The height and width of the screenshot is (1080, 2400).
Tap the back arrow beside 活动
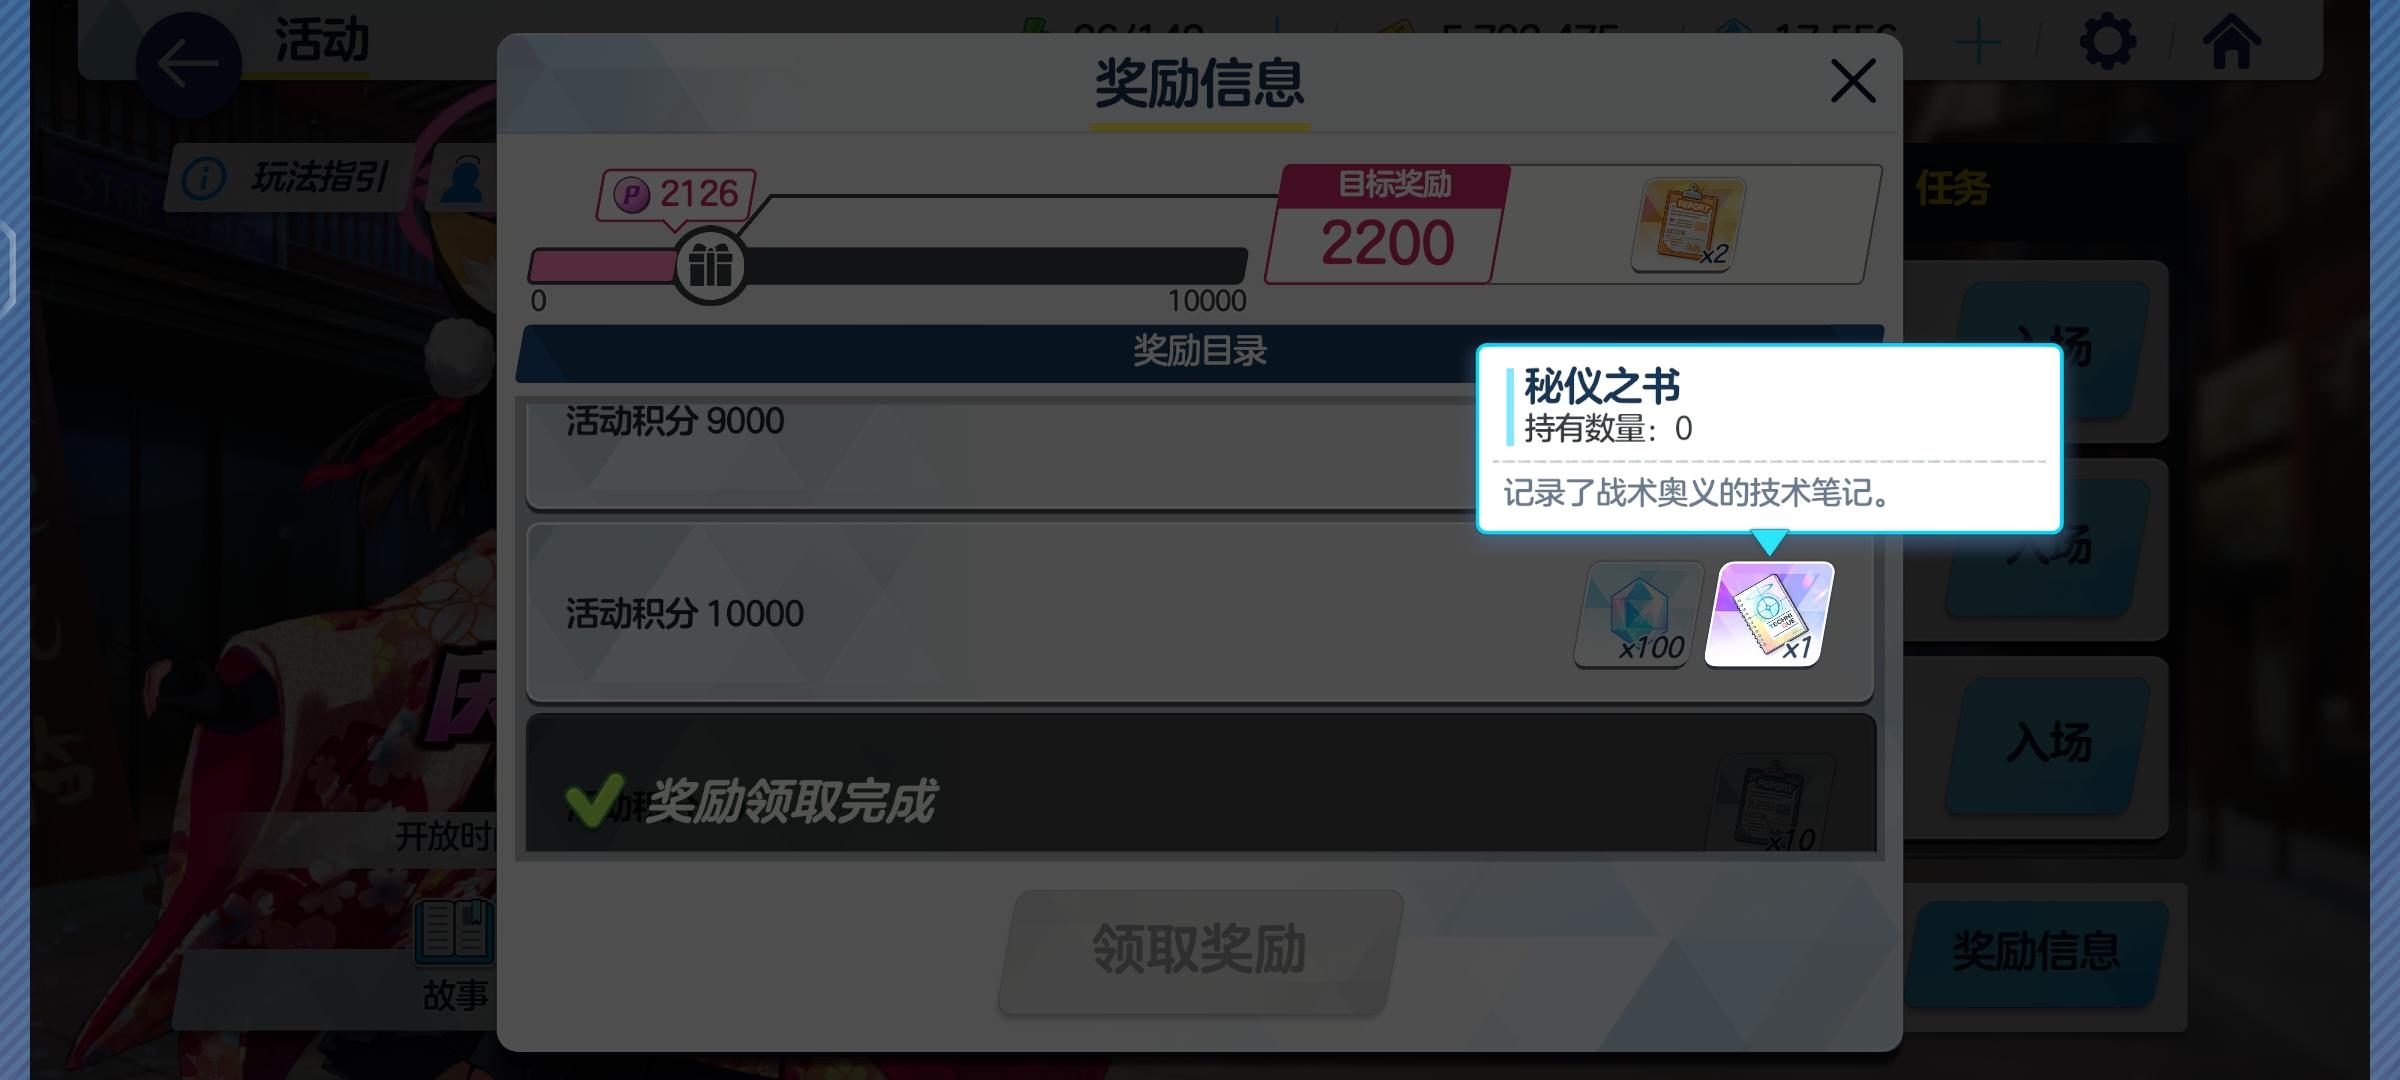coord(188,65)
